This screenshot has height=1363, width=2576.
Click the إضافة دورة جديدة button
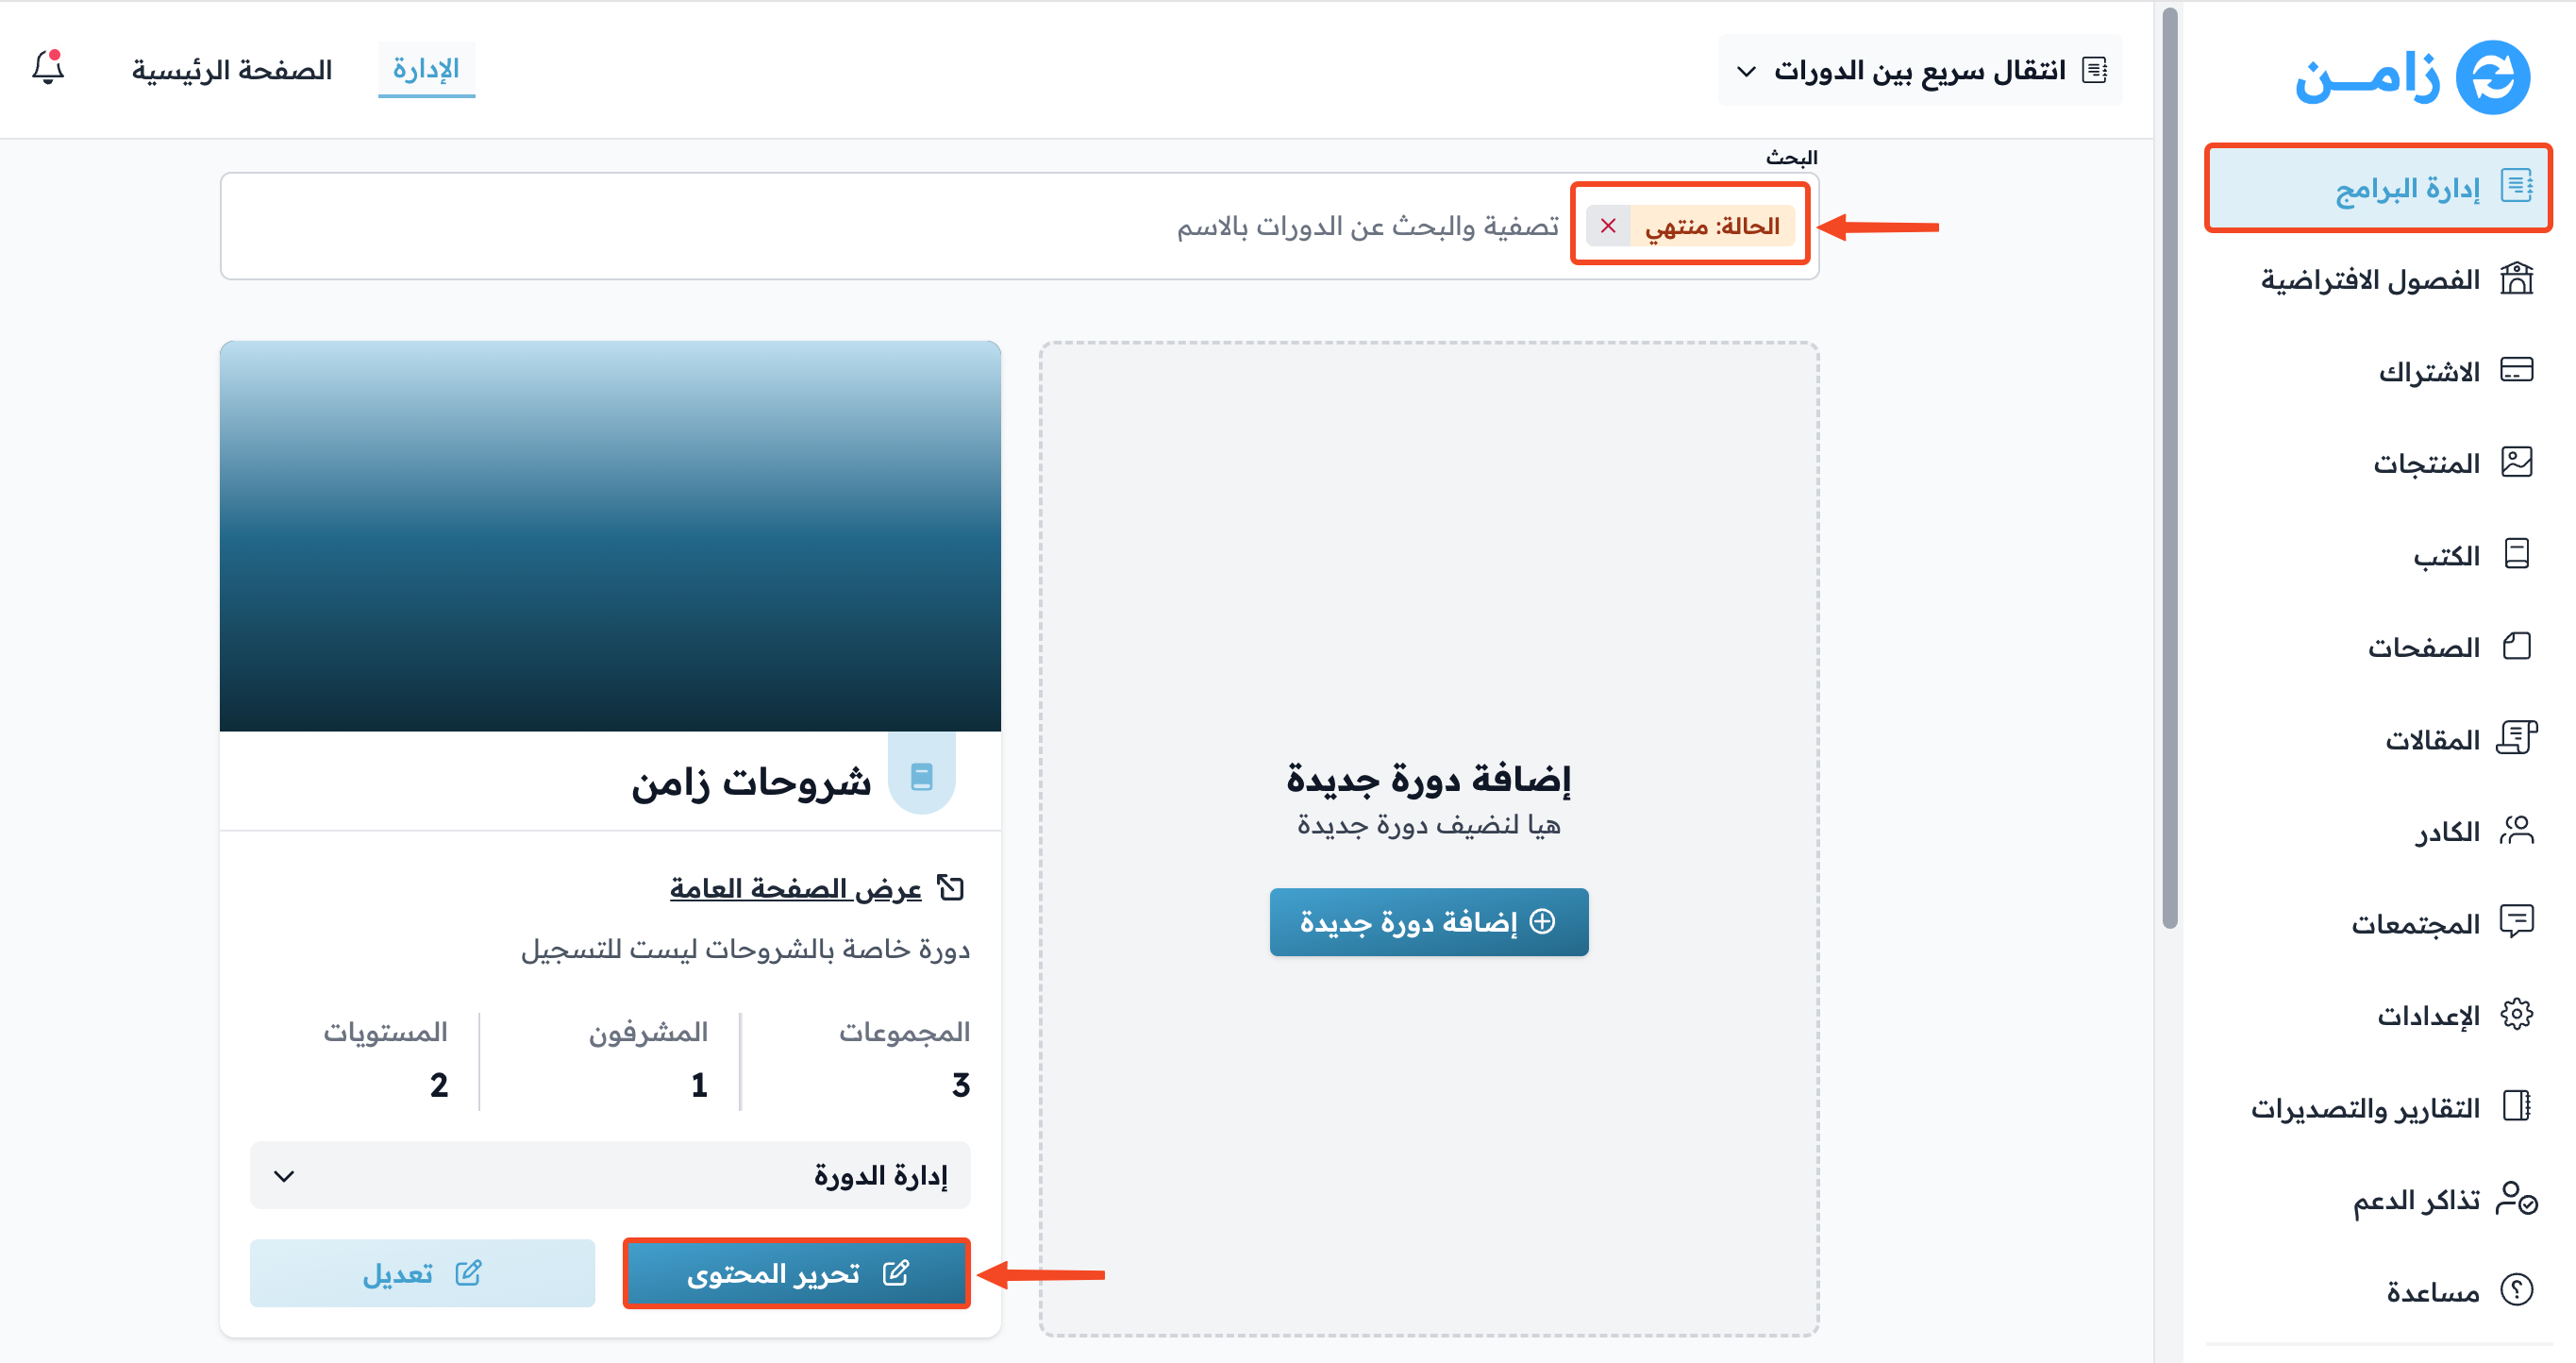click(x=1429, y=921)
